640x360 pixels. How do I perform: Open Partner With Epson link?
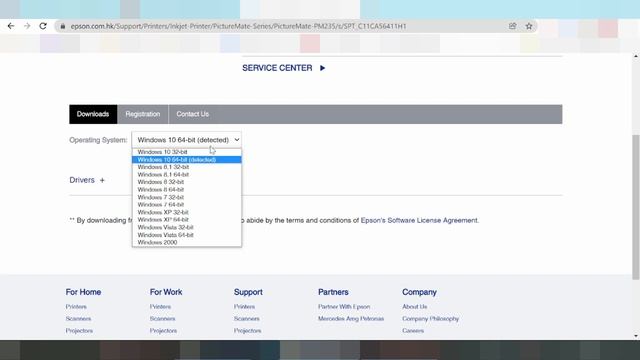(x=344, y=307)
